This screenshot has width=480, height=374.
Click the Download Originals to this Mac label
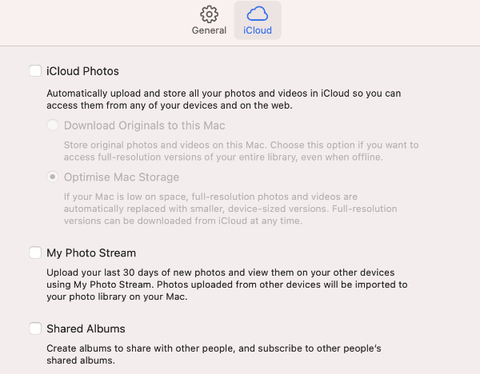click(x=144, y=126)
